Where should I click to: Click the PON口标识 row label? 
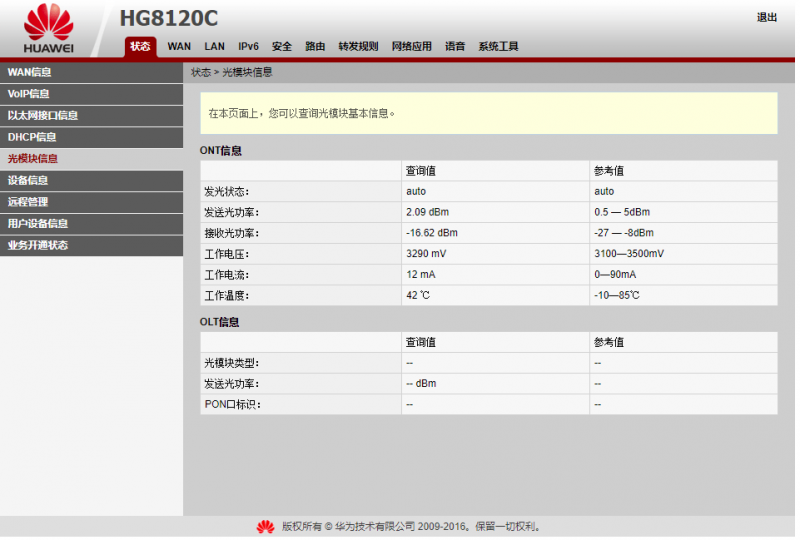(233, 404)
